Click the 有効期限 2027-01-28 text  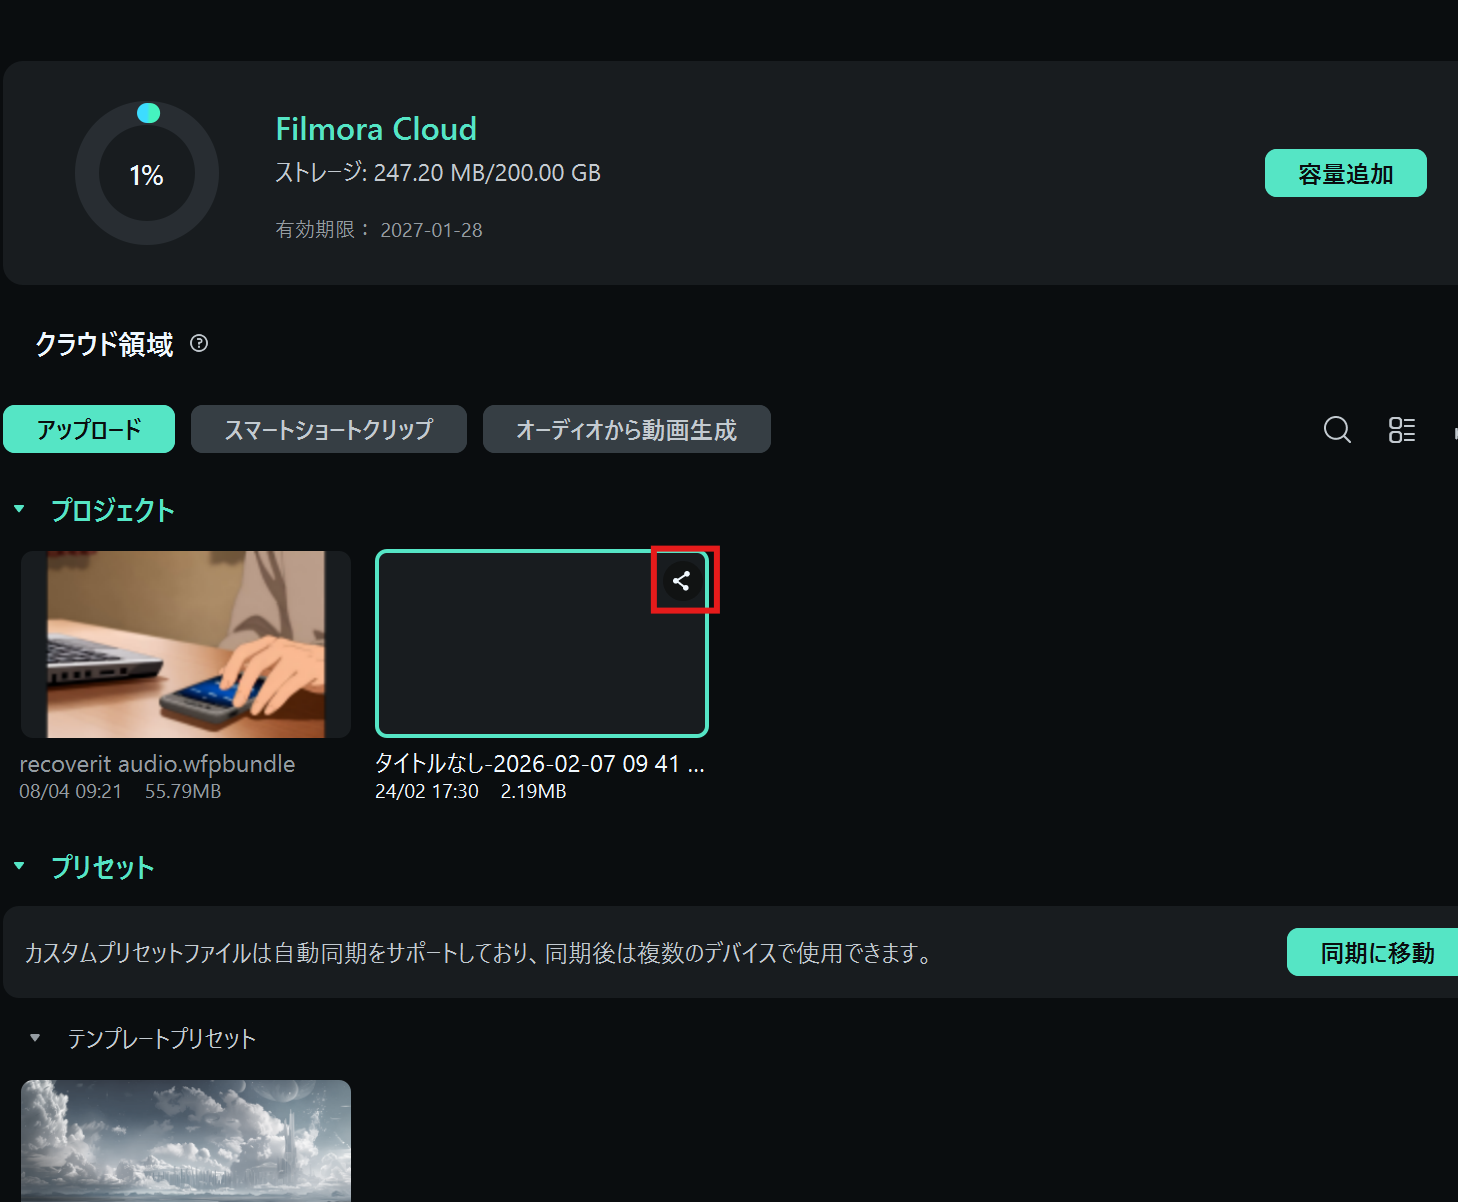(x=379, y=230)
